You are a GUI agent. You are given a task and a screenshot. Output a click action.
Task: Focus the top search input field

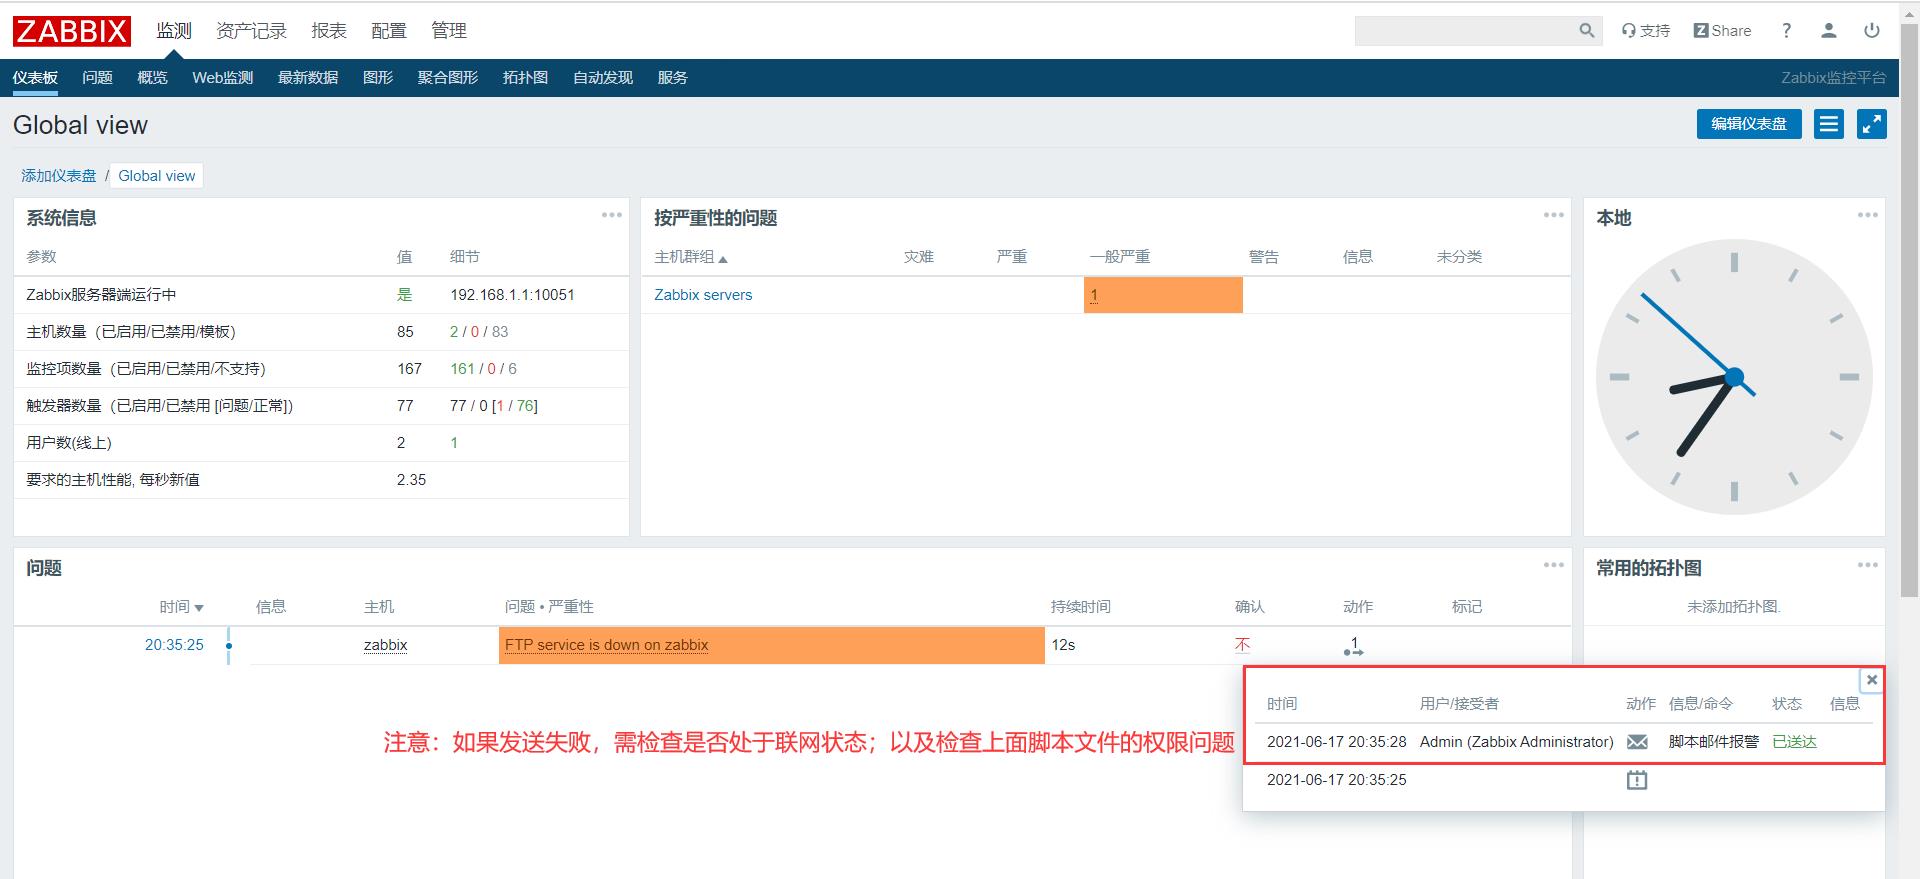(x=1466, y=31)
